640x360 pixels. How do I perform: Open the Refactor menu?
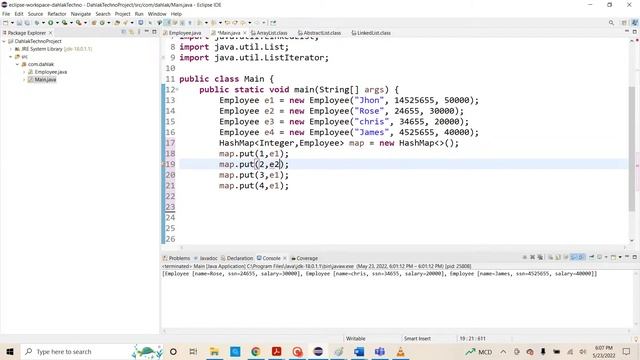(x=57, y=14)
